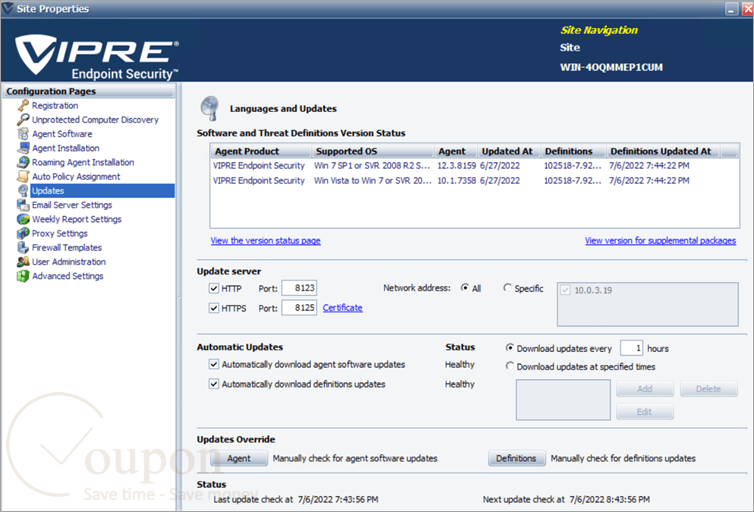Viewport: 754px width, 512px height.
Task: Click the Roaming Agent Installation globe icon
Action: [23, 162]
